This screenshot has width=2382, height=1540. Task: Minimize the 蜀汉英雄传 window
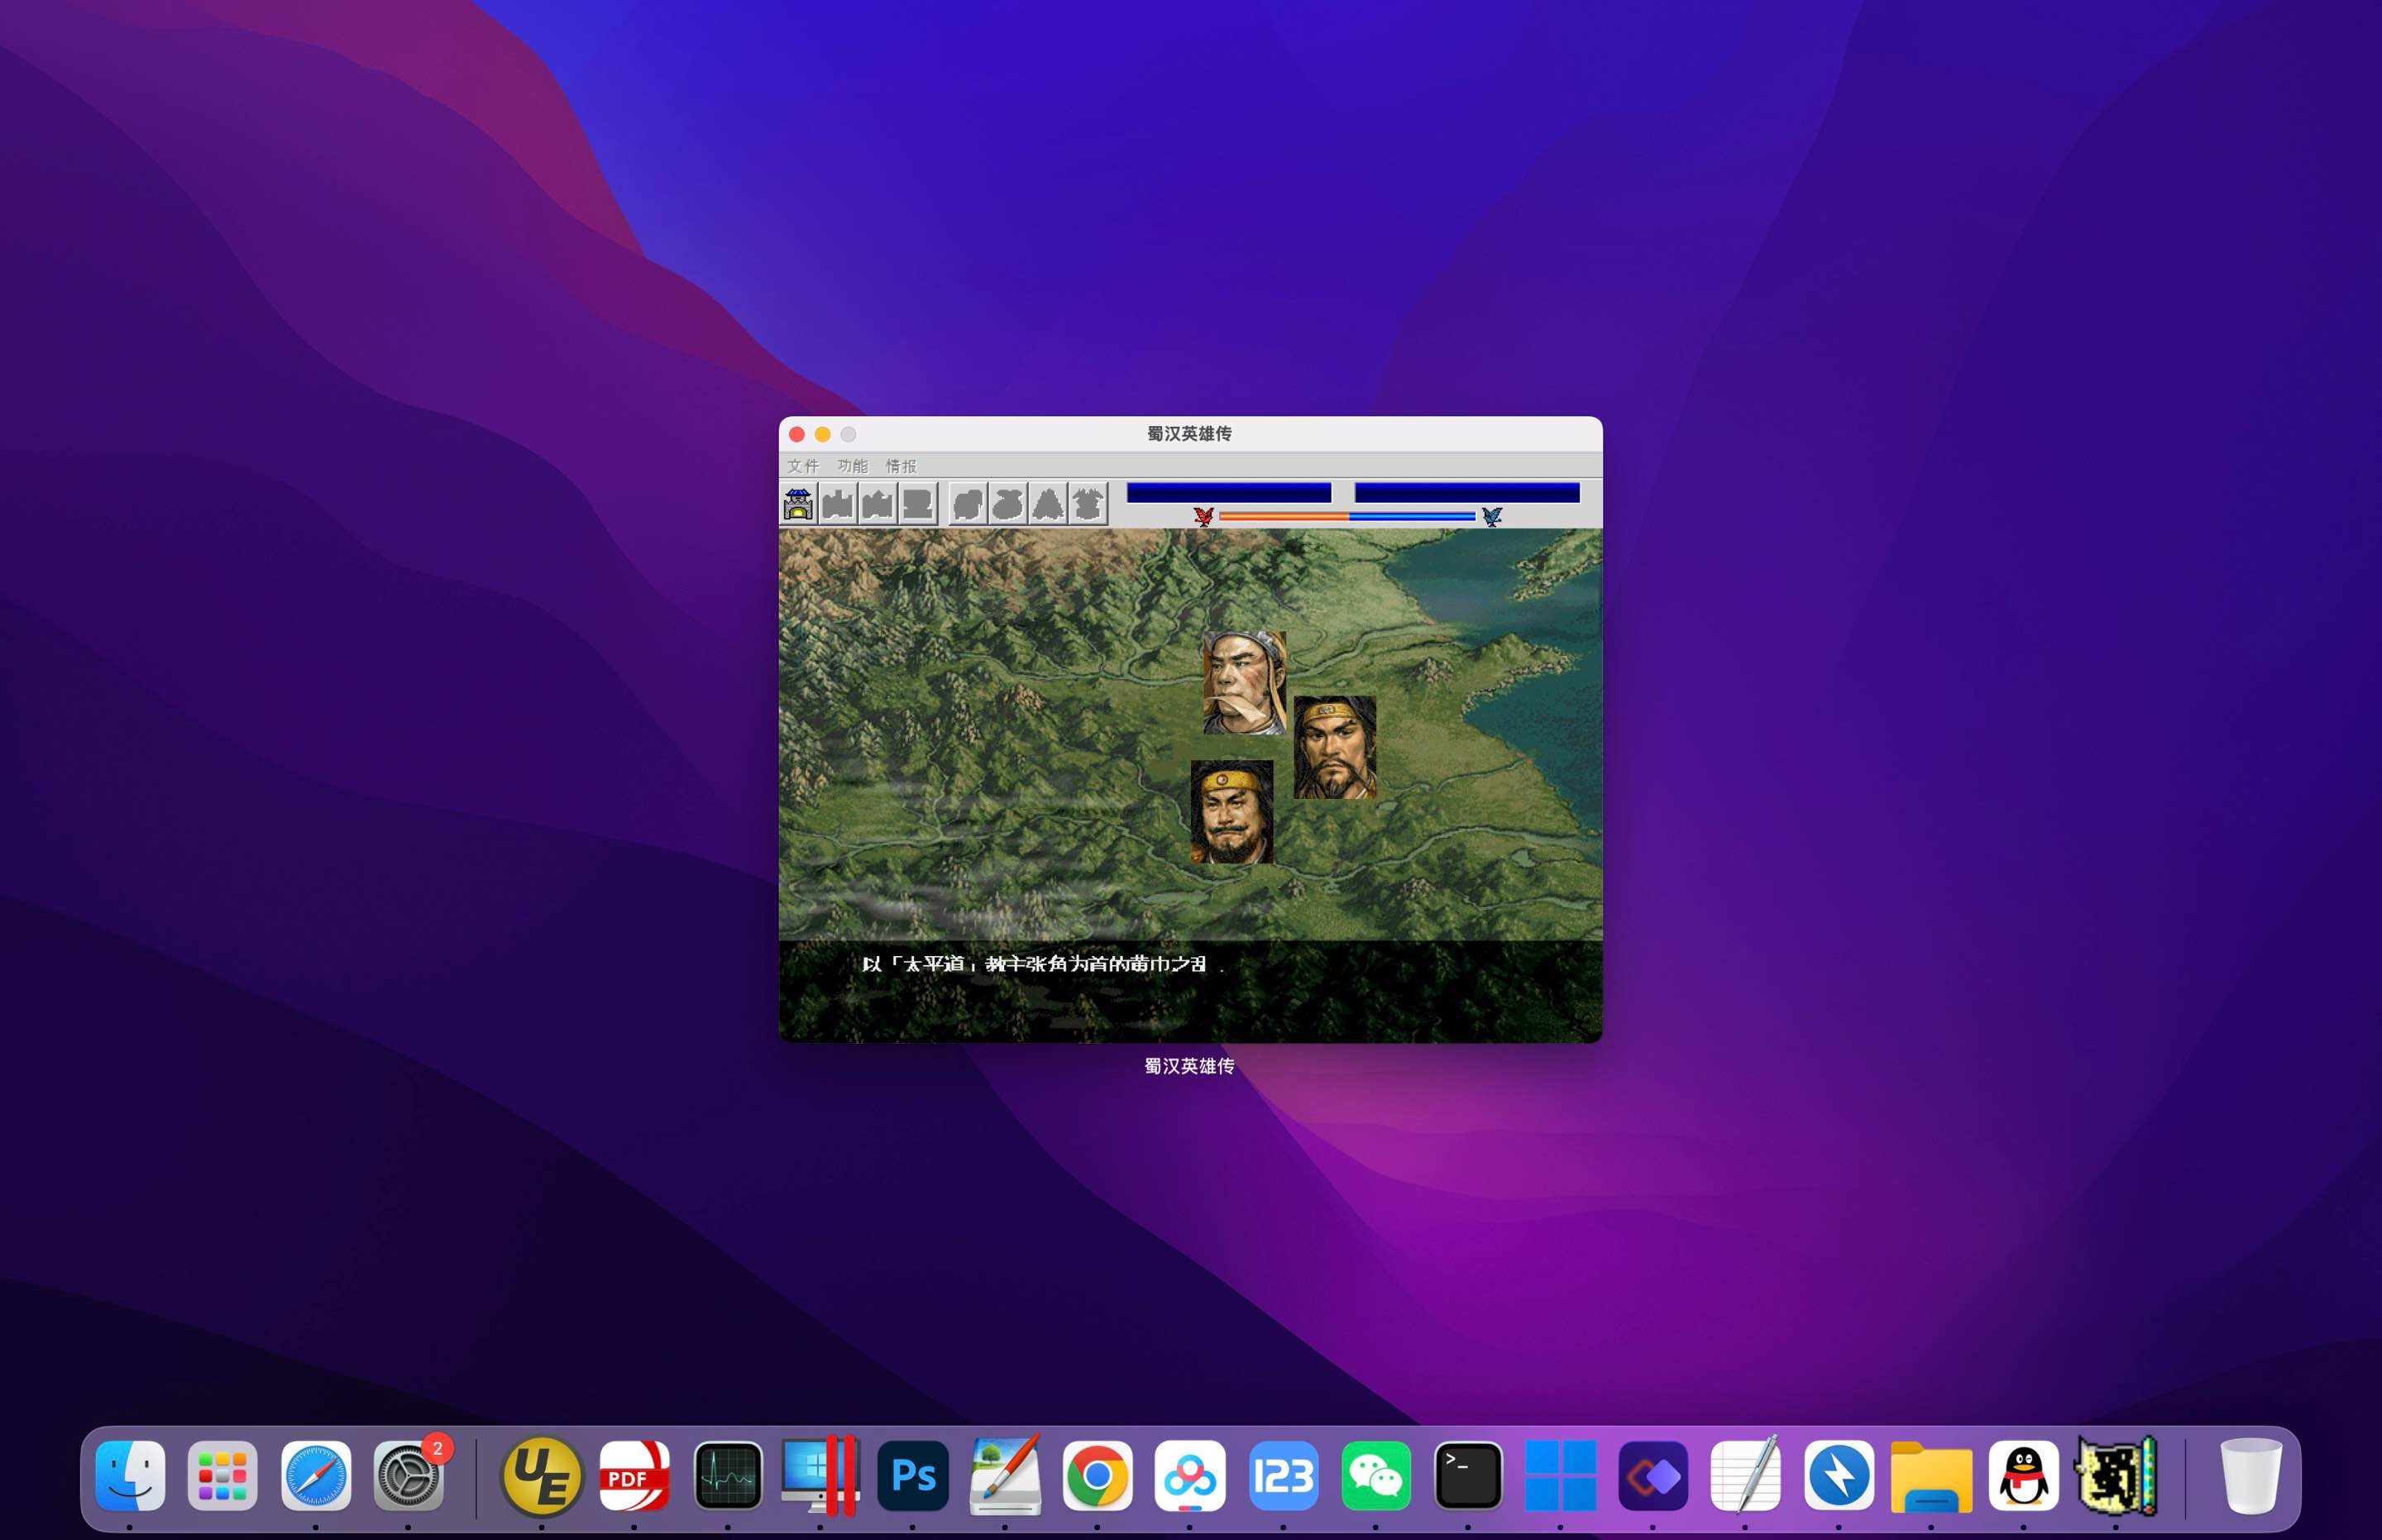click(x=823, y=434)
